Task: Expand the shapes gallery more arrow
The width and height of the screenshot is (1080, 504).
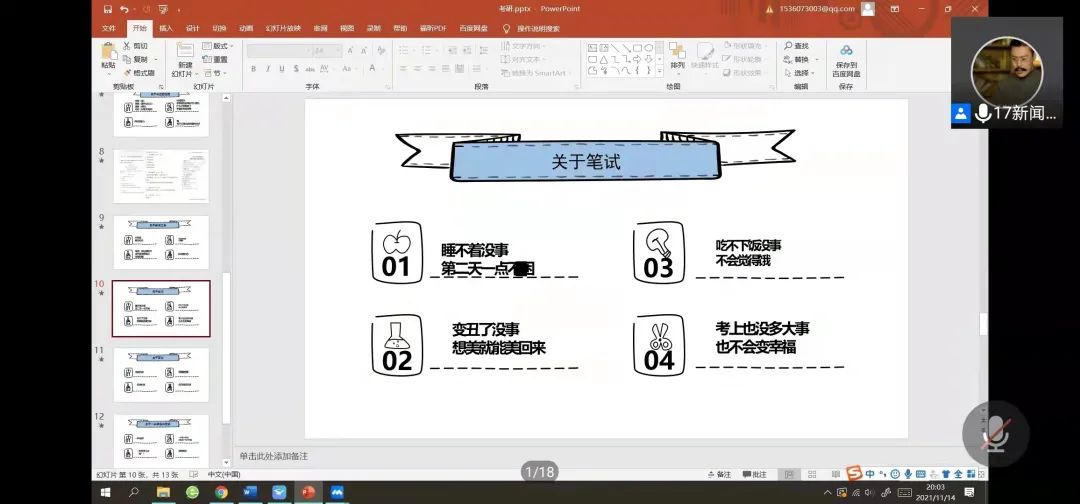Action: (659, 71)
